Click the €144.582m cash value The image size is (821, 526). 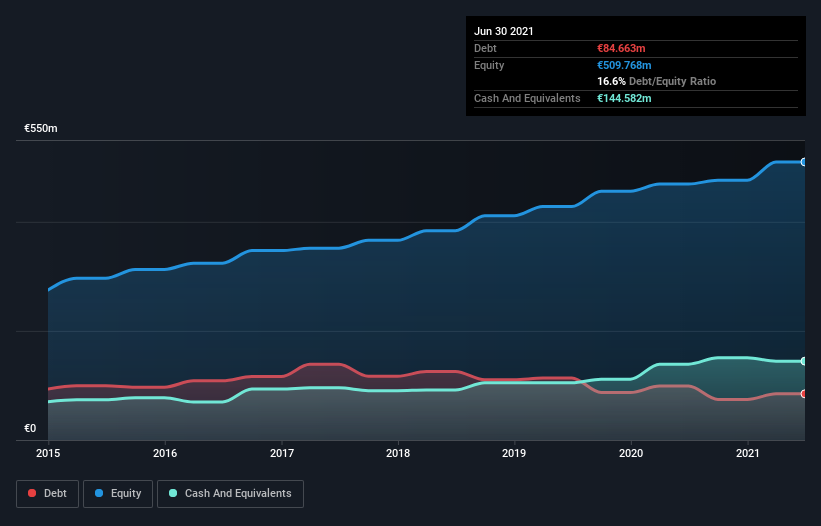click(x=624, y=98)
